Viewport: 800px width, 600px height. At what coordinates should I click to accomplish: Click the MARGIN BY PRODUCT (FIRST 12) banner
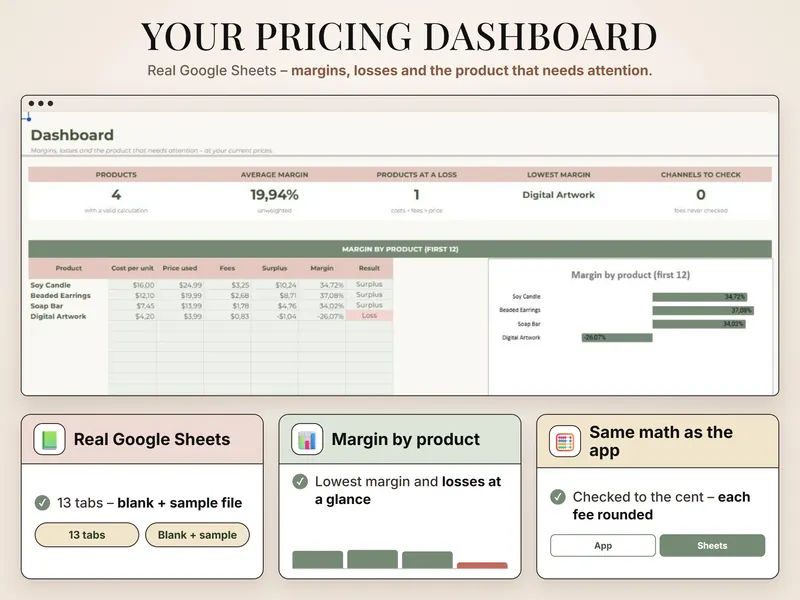[400, 249]
